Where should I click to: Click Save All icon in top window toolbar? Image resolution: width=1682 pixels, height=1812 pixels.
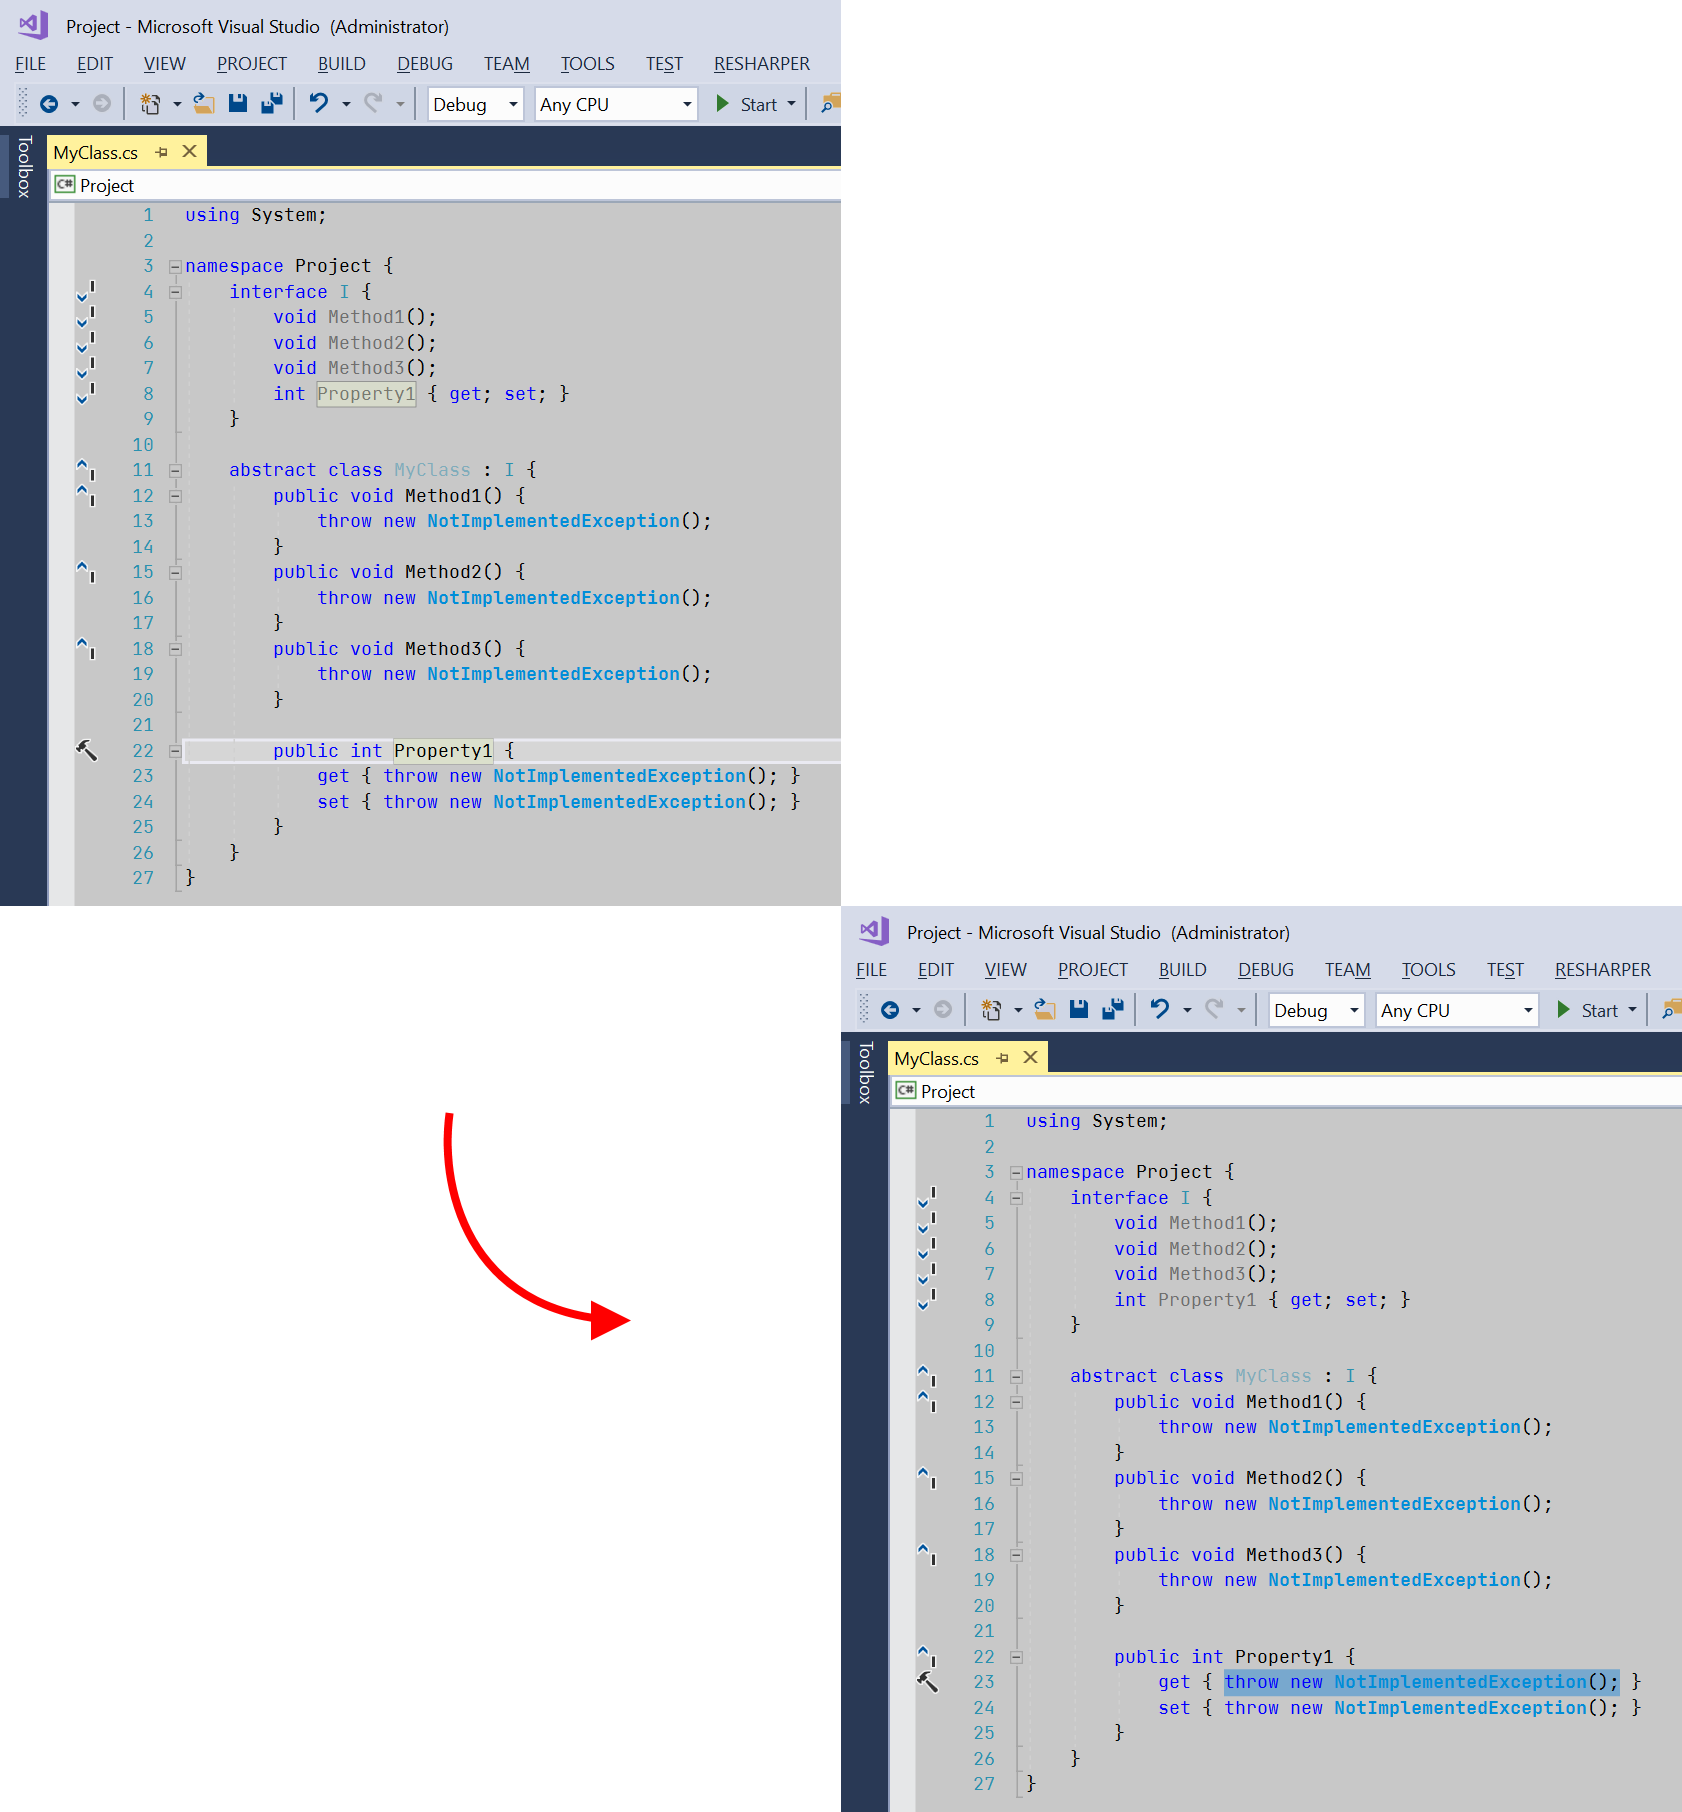click(271, 103)
